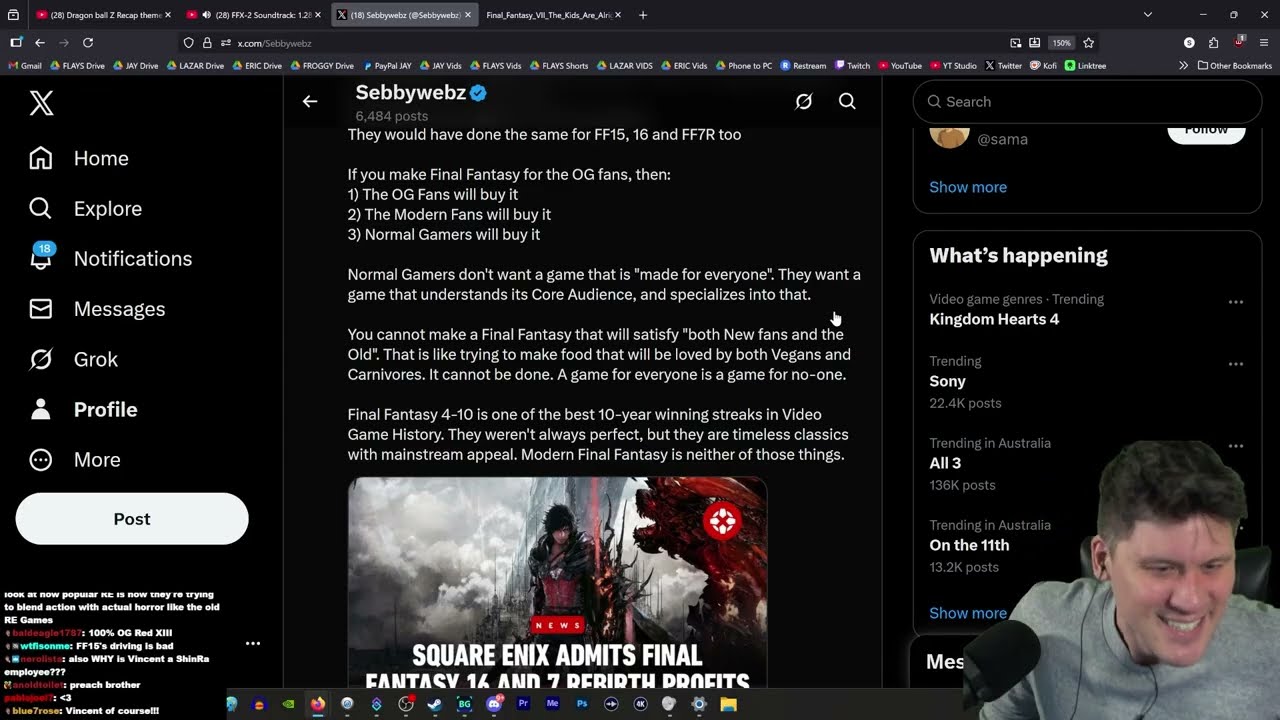Open Twitch bookmark
1280x720 pixels.
click(852, 66)
